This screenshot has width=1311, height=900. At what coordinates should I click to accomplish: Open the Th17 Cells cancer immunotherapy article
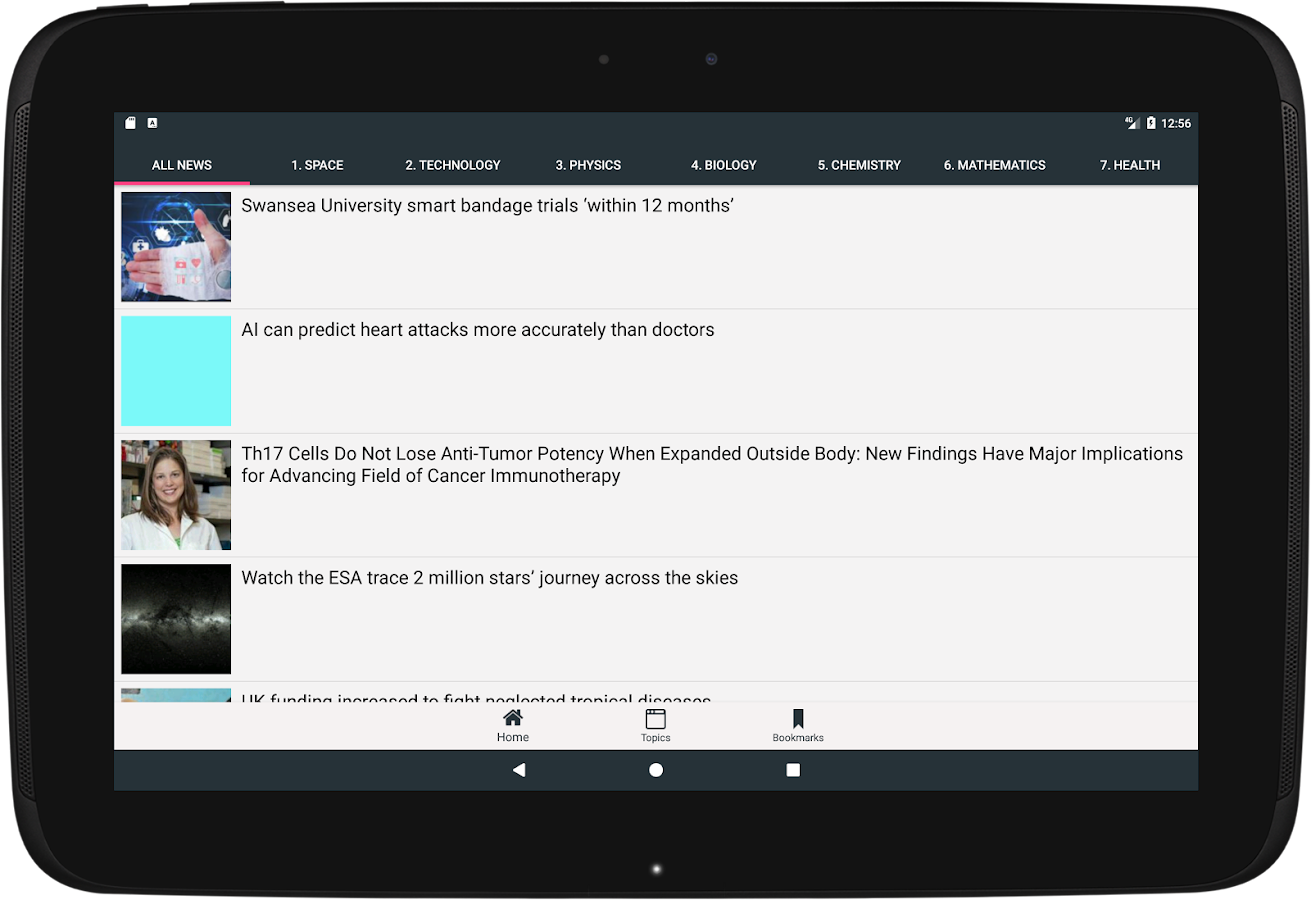coord(656,495)
